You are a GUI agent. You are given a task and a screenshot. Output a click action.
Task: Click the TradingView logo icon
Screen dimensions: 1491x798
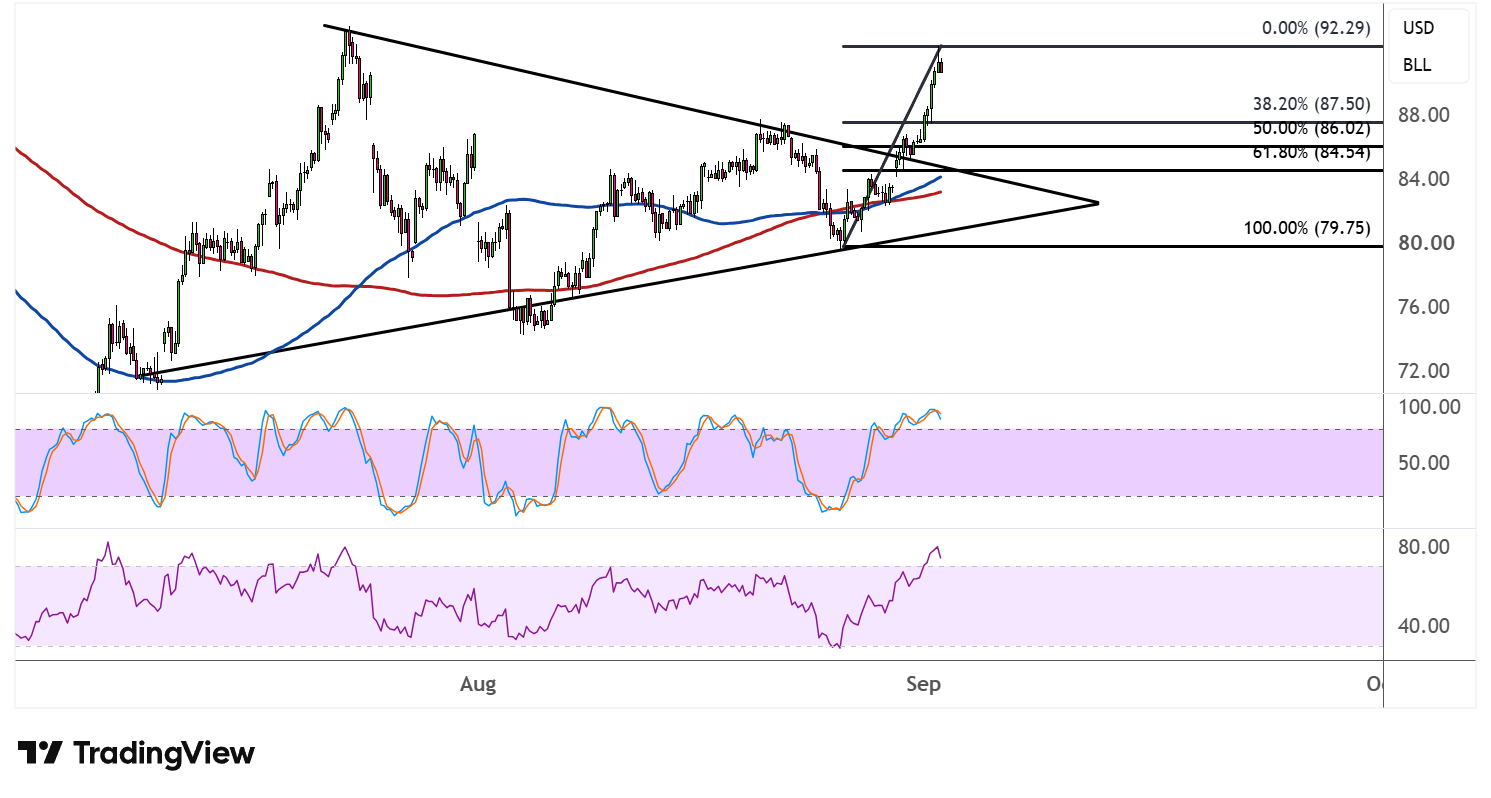click(41, 753)
